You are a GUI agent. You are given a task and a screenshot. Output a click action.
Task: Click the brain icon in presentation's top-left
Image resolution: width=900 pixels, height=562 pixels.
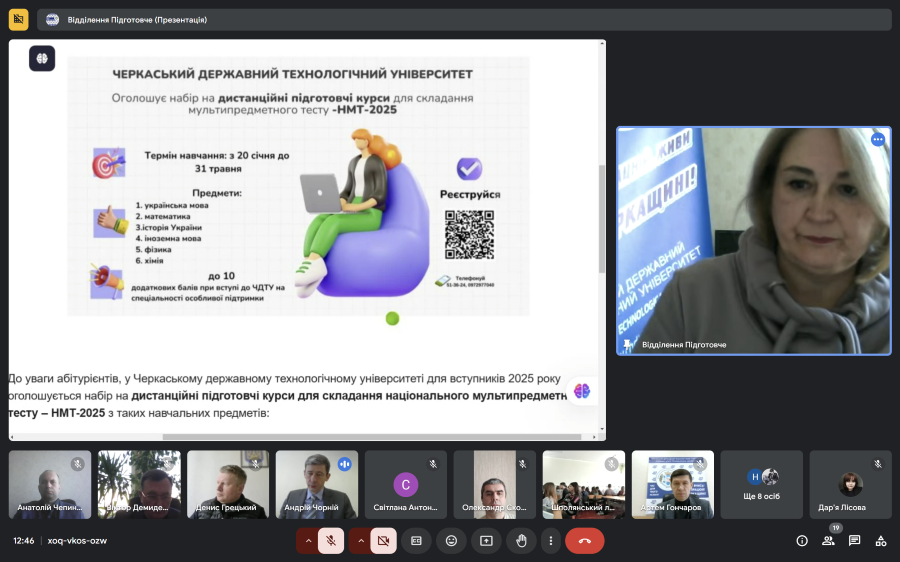point(42,59)
